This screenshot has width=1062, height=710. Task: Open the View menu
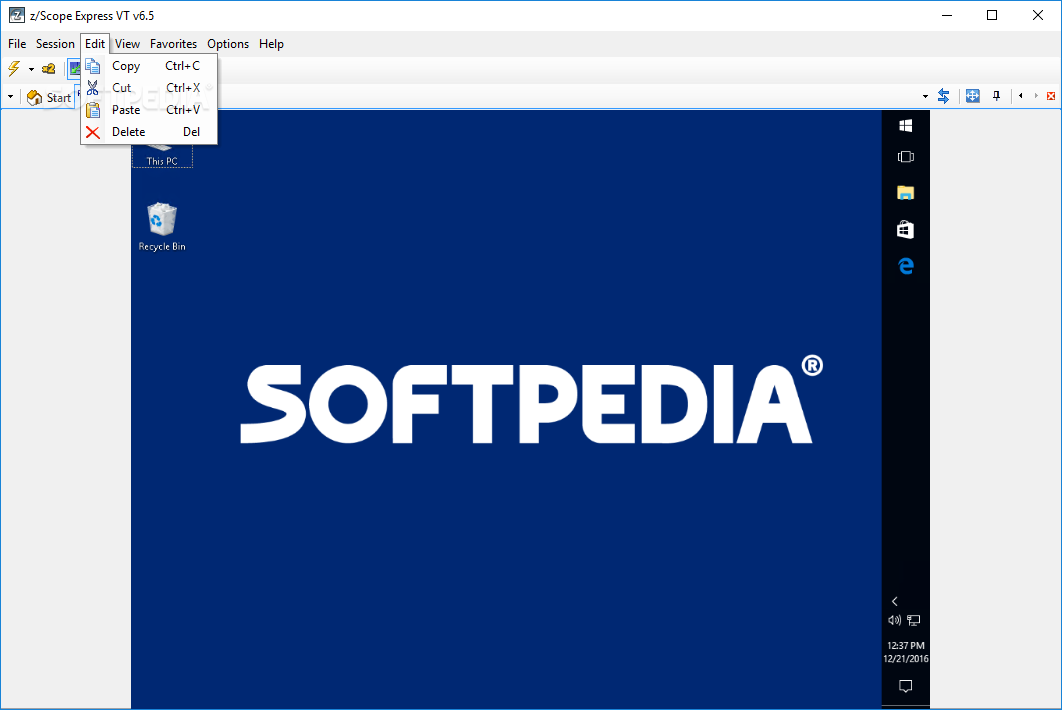point(127,43)
